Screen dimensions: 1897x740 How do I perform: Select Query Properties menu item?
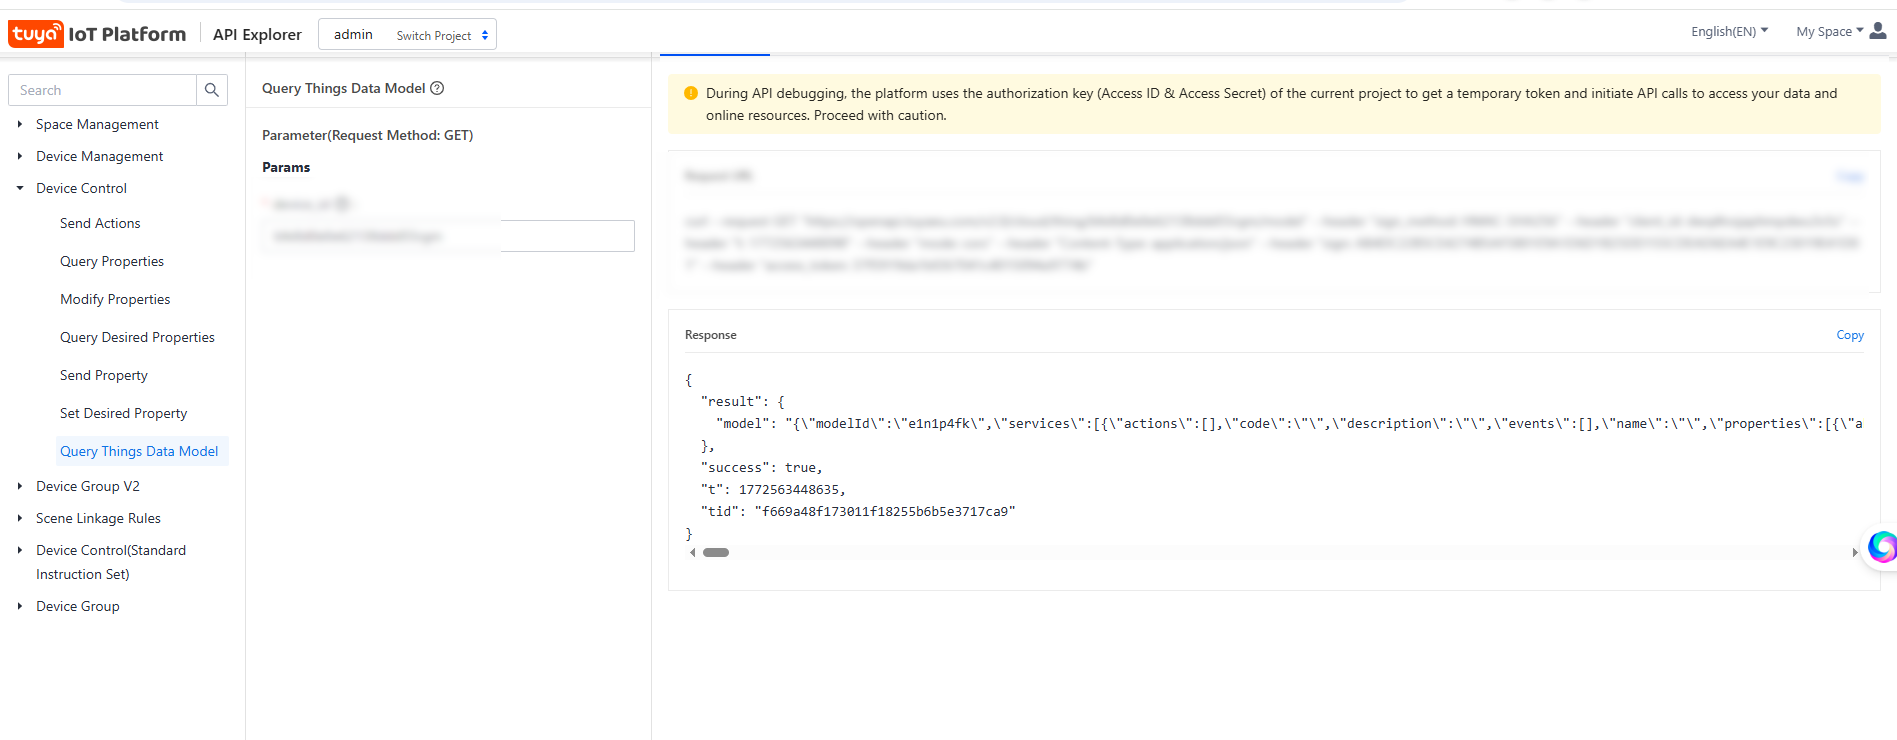[x=112, y=261]
